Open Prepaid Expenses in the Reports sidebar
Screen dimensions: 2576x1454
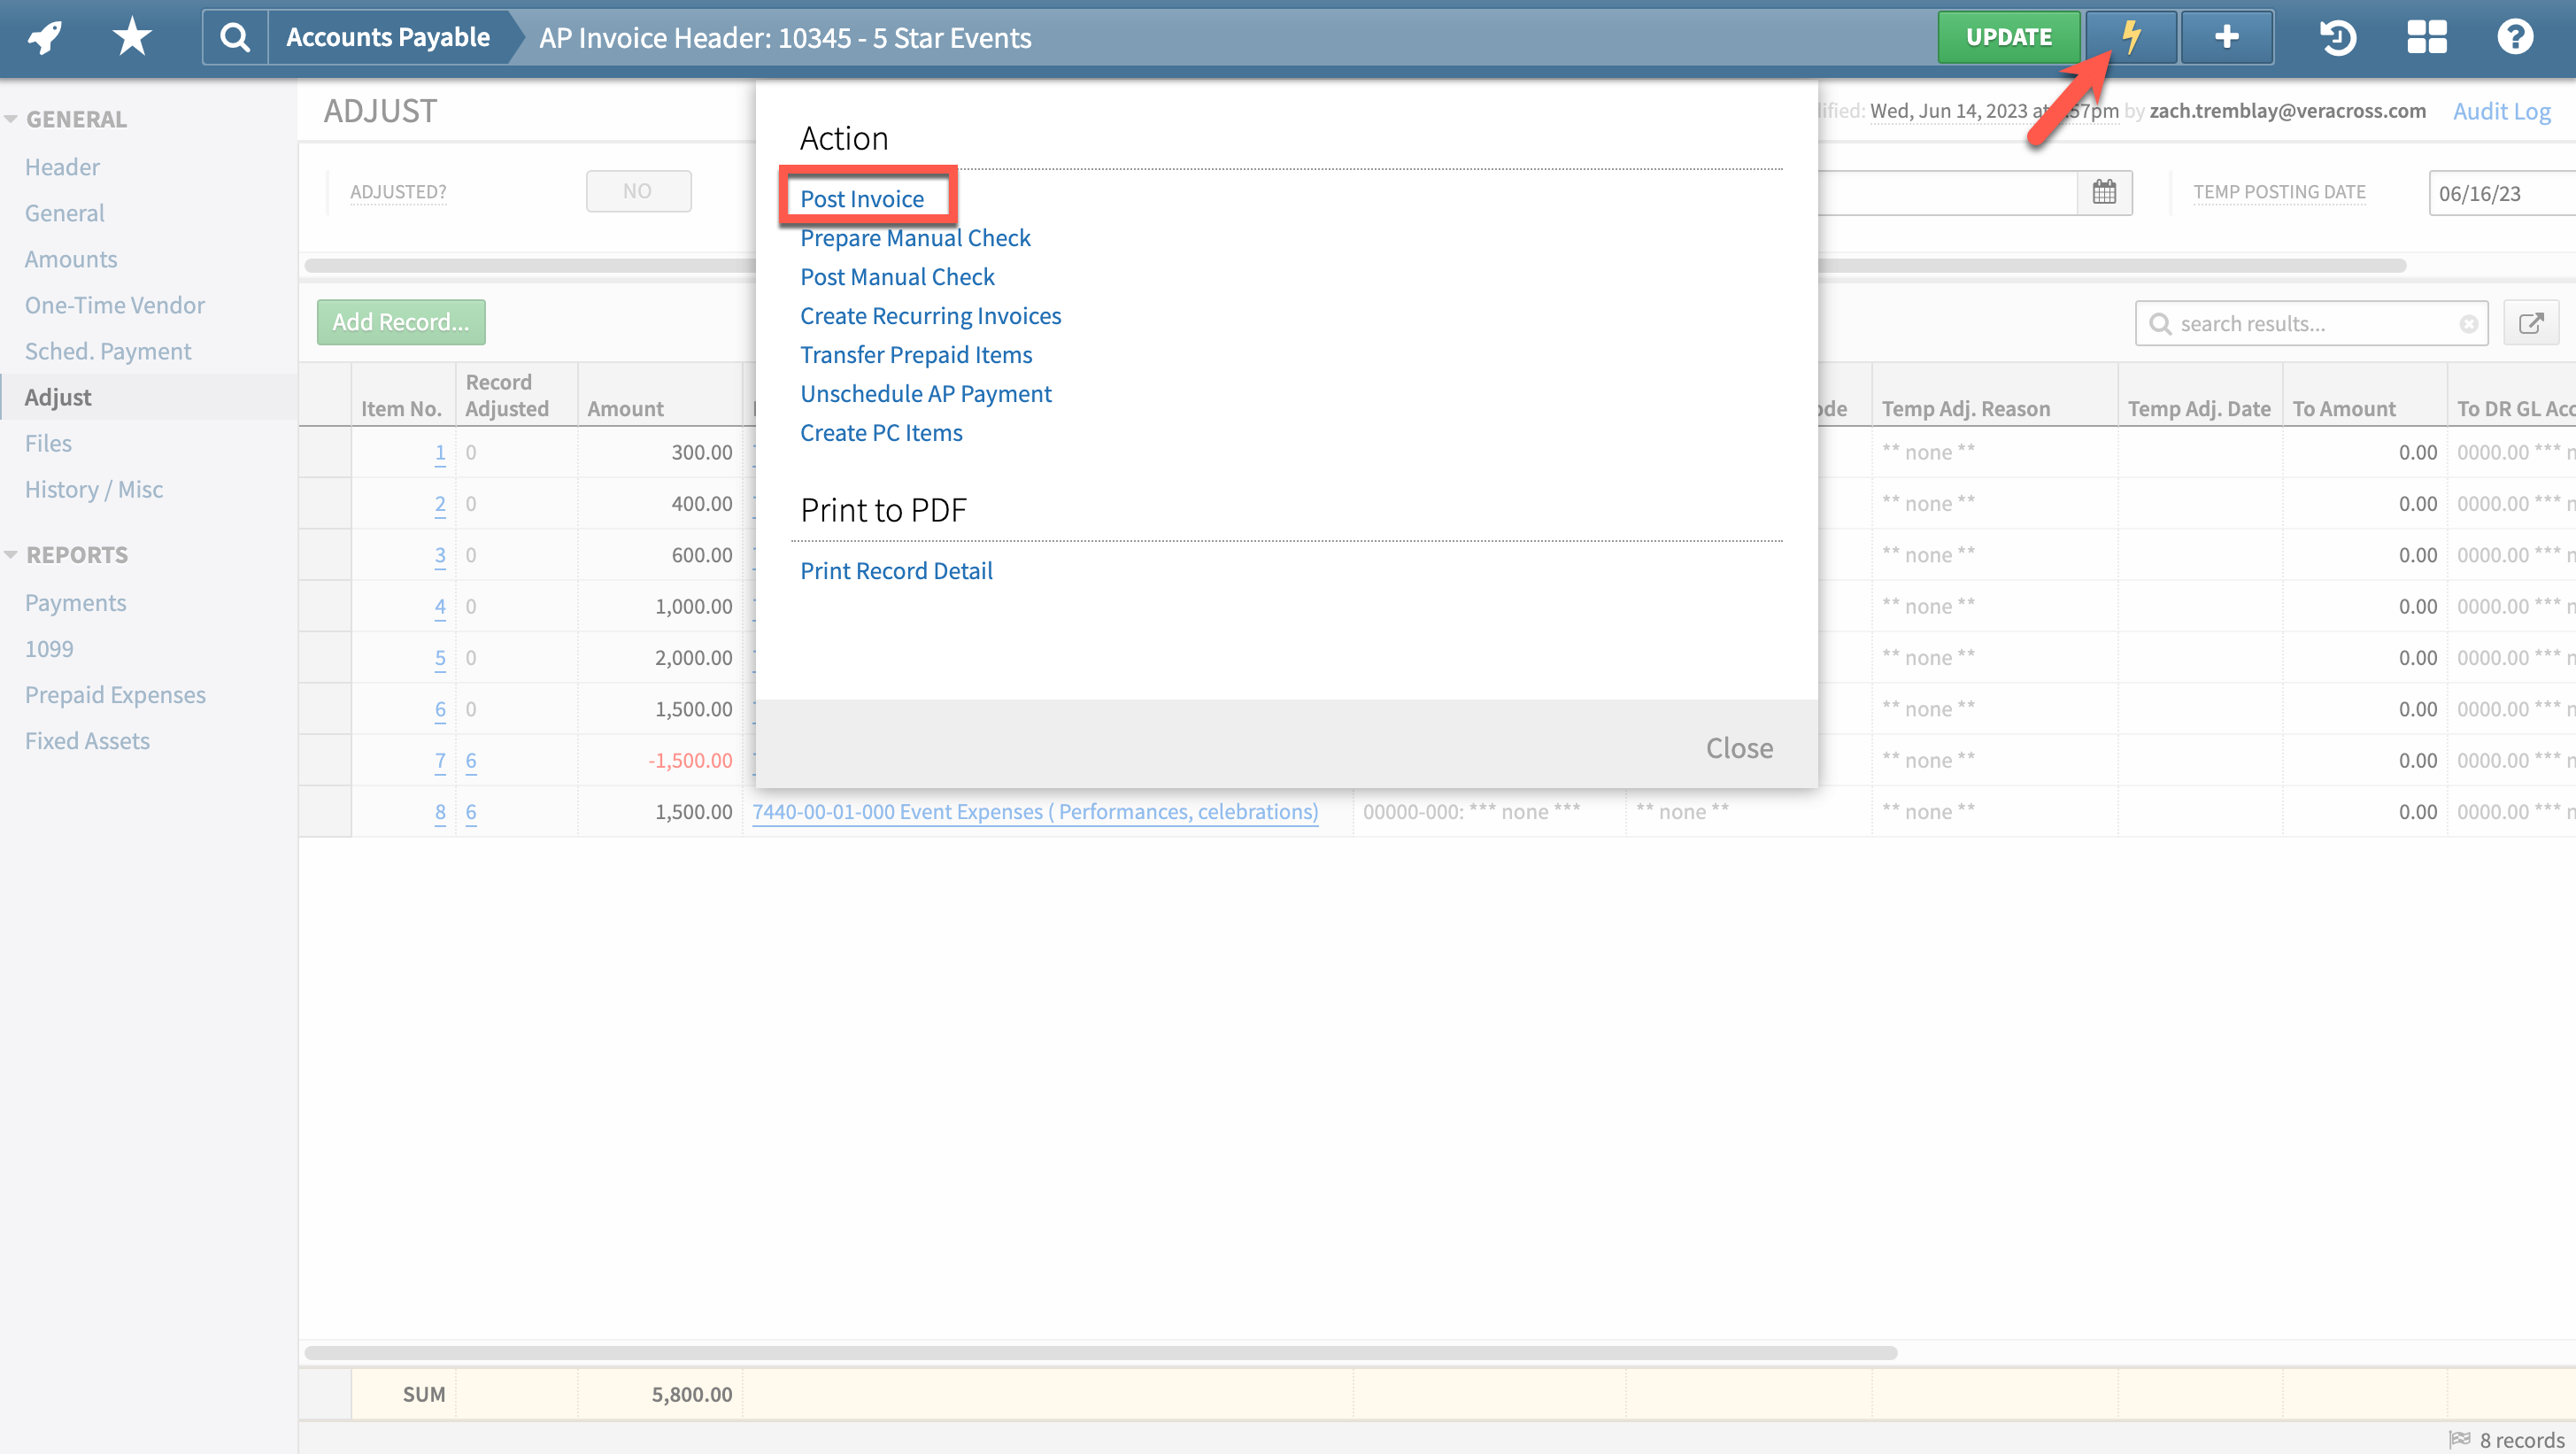pyautogui.click(x=115, y=694)
